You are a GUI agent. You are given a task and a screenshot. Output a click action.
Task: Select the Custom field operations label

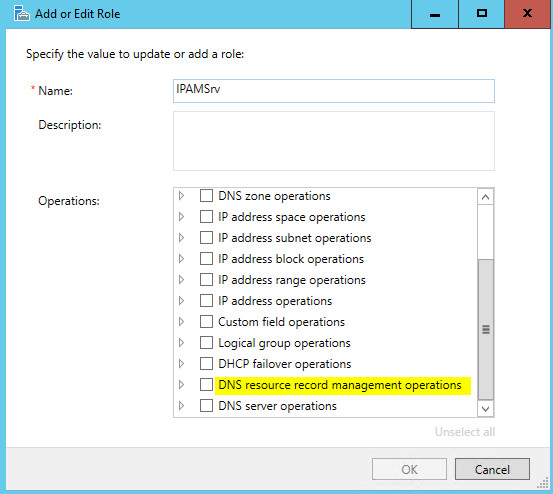[281, 322]
